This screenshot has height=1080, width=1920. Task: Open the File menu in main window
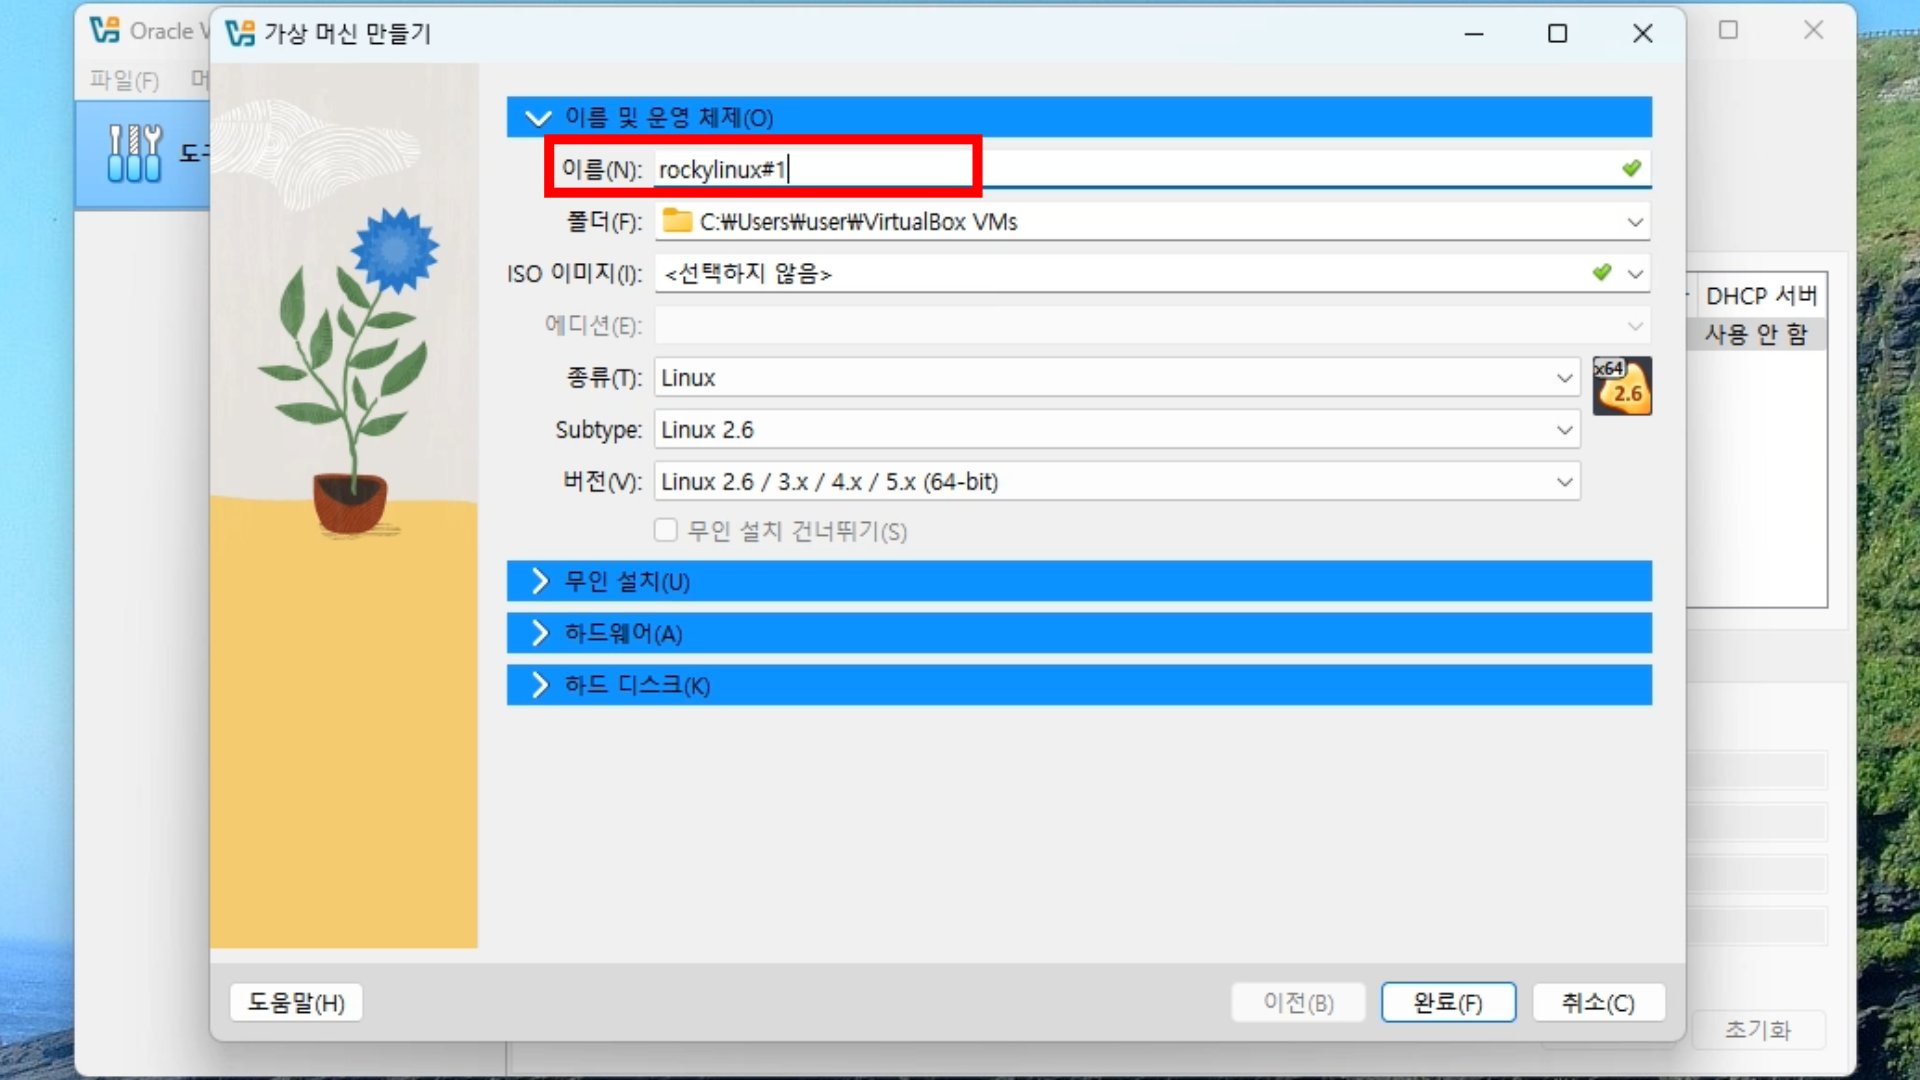124,80
